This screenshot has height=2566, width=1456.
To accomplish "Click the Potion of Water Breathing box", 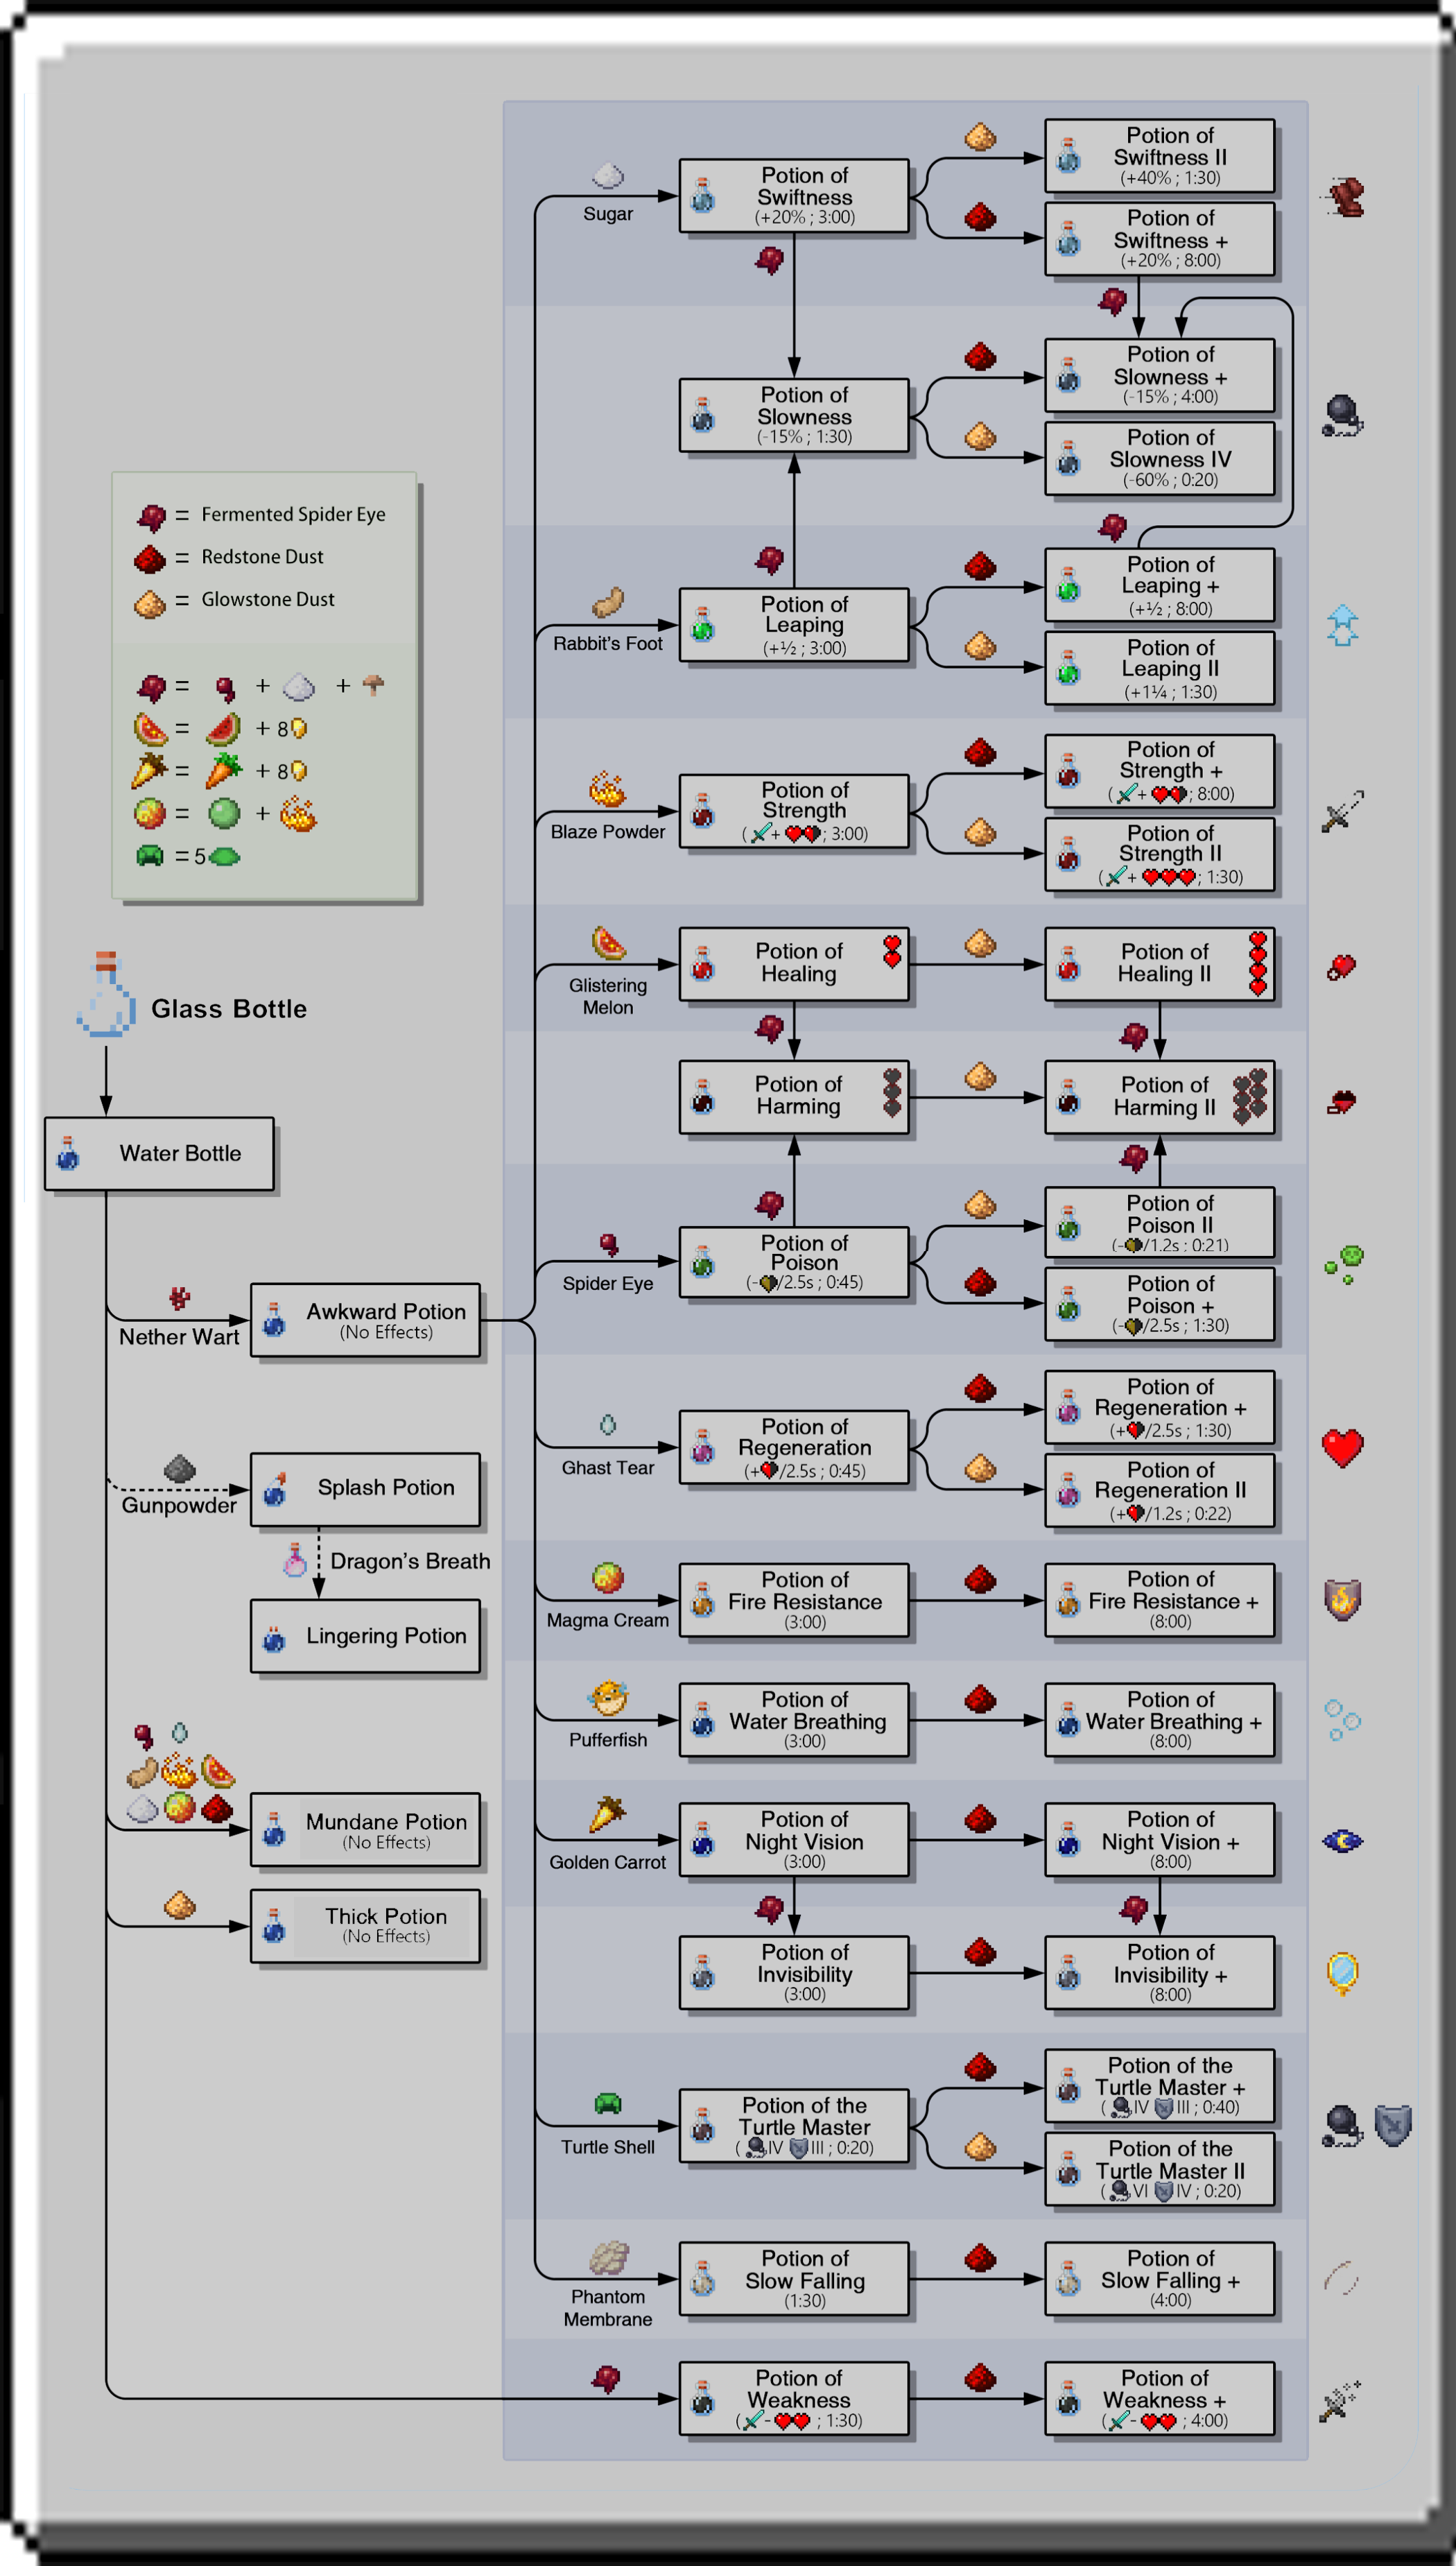I will [x=794, y=1720].
